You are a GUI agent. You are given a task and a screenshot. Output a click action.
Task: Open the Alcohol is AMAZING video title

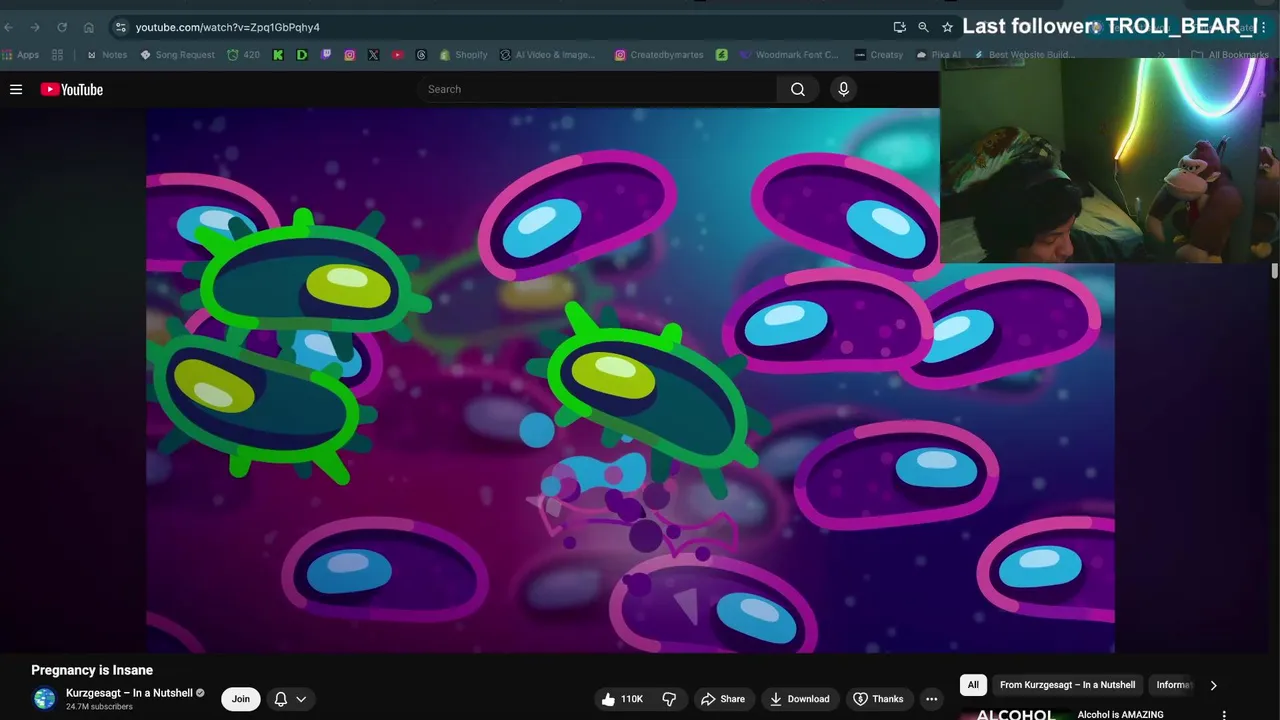coord(1120,715)
